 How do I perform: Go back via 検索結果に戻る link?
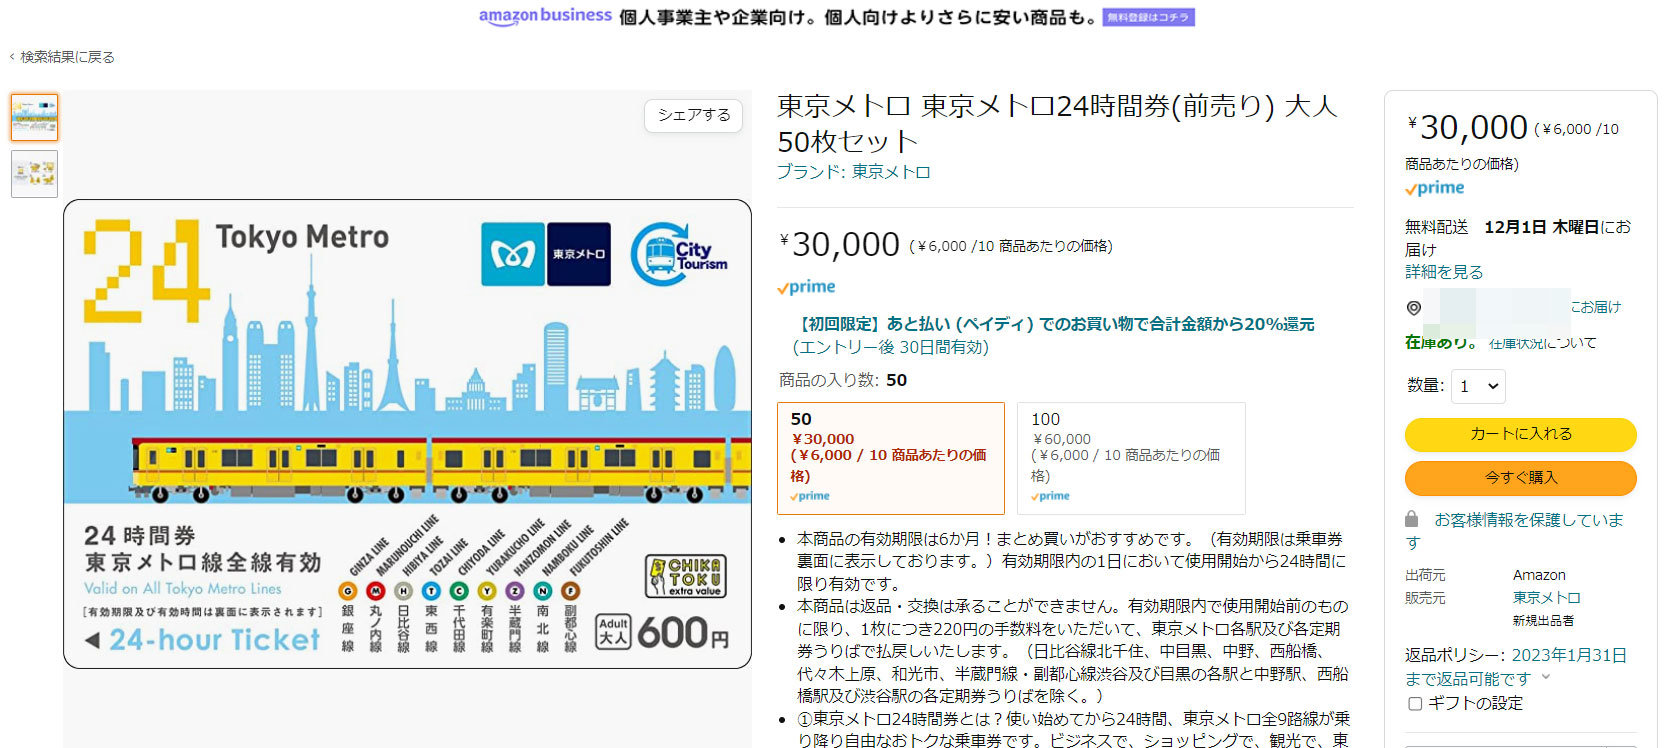click(x=62, y=57)
